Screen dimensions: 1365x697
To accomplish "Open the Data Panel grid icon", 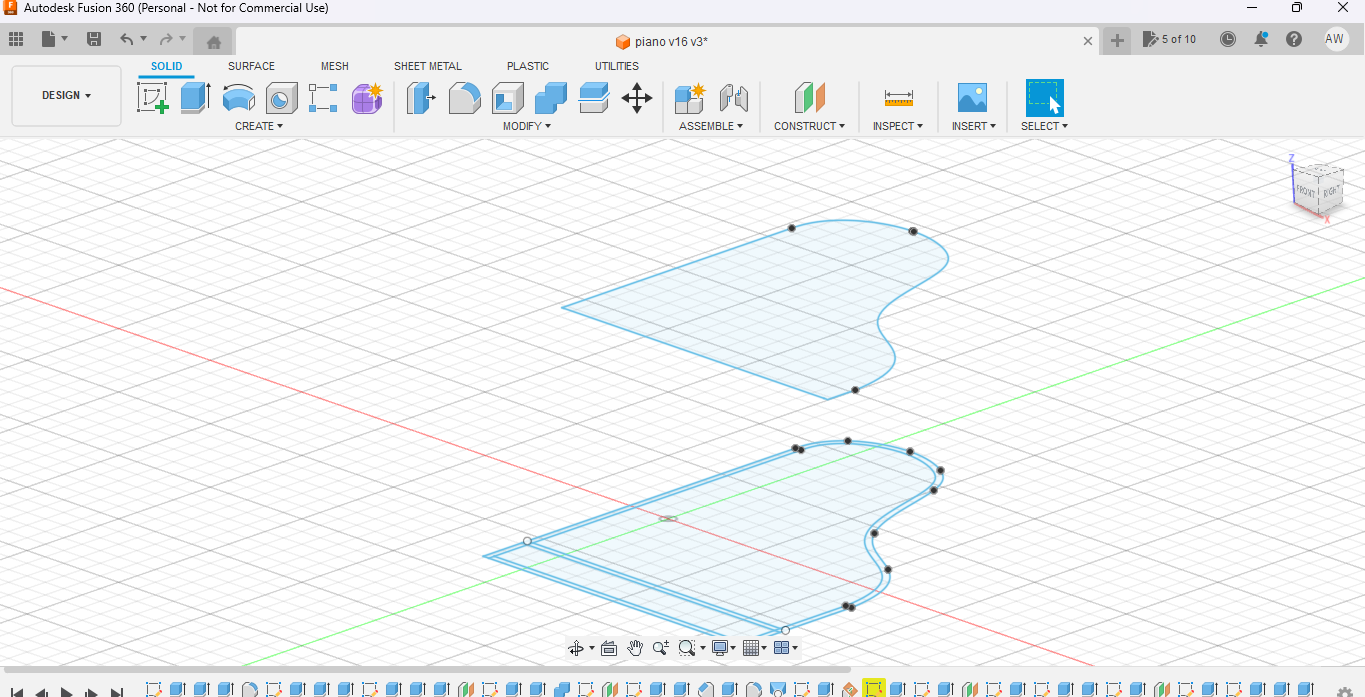I will coord(16,39).
